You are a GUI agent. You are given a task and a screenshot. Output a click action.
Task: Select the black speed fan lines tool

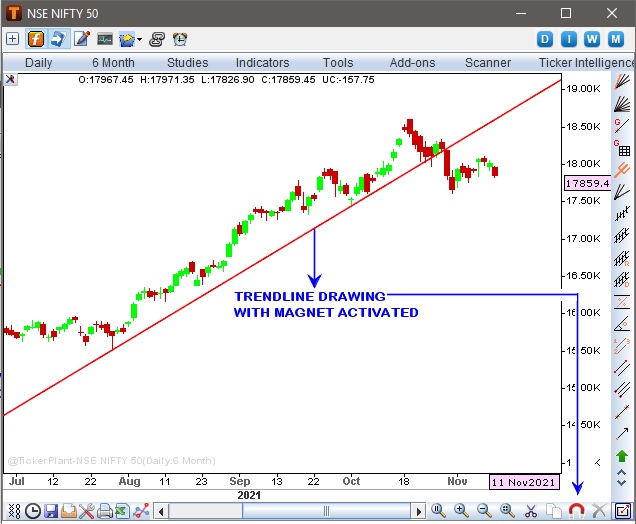point(622,104)
